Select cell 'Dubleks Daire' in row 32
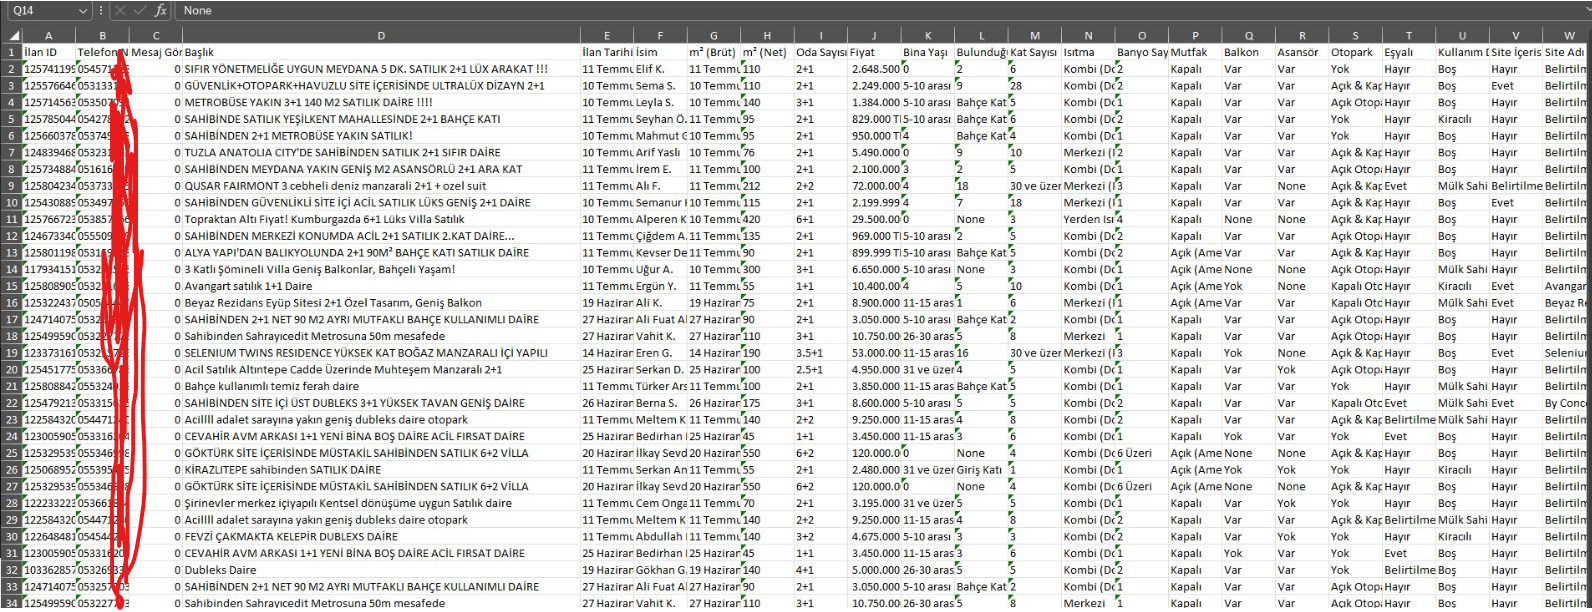 pyautogui.click(x=381, y=570)
